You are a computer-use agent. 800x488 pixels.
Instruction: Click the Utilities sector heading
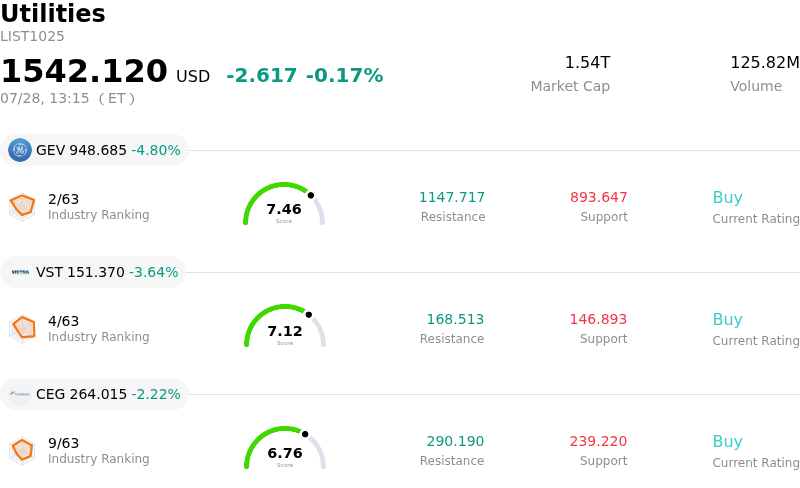tap(53, 13)
